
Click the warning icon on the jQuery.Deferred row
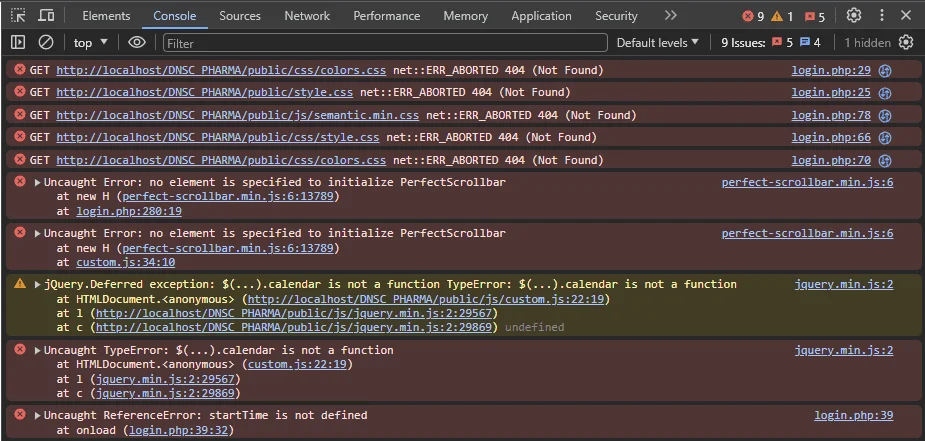tap(20, 284)
